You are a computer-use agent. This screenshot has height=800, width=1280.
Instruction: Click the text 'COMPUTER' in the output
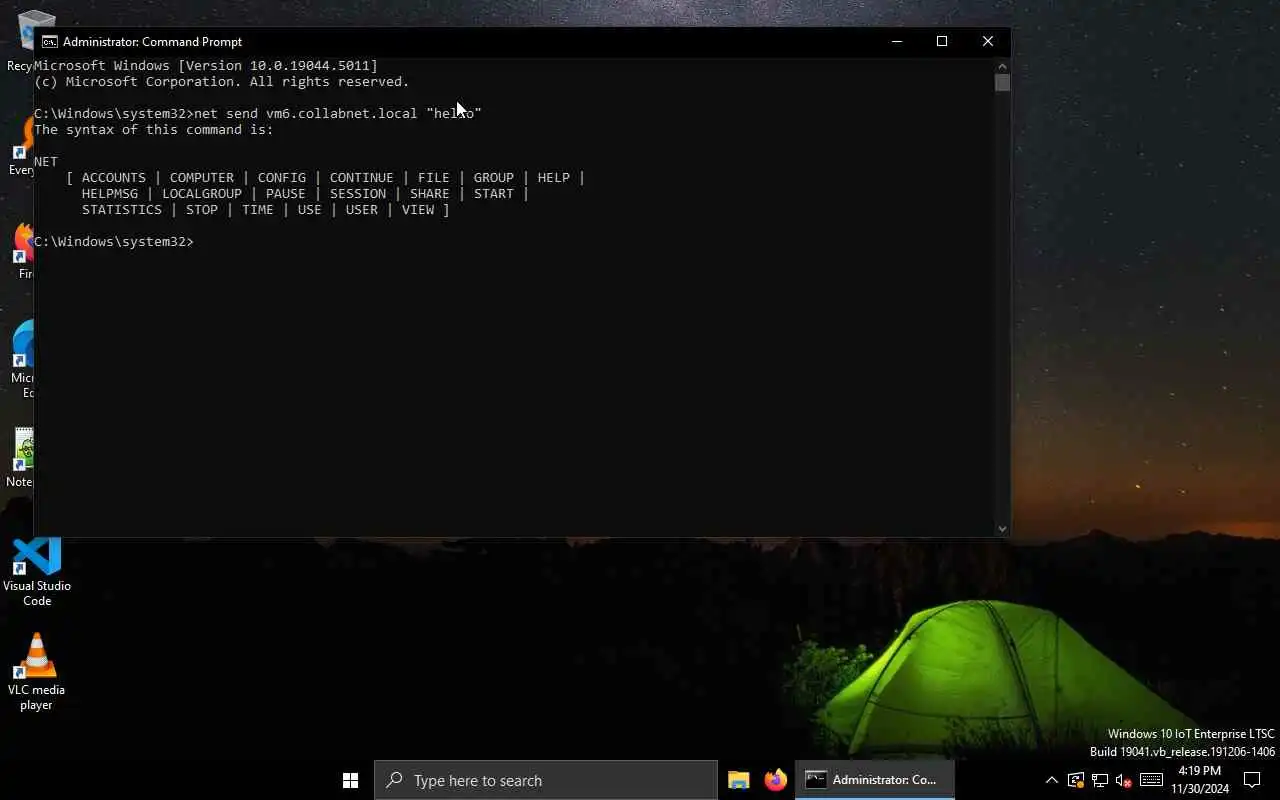(202, 177)
